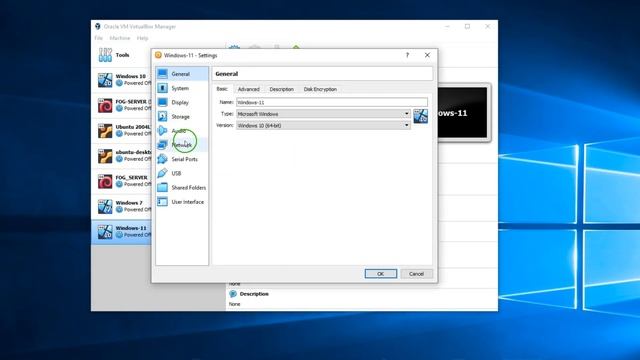The image size is (640, 360).
Task: Click the Description heading in the details pane
Action: (254, 294)
